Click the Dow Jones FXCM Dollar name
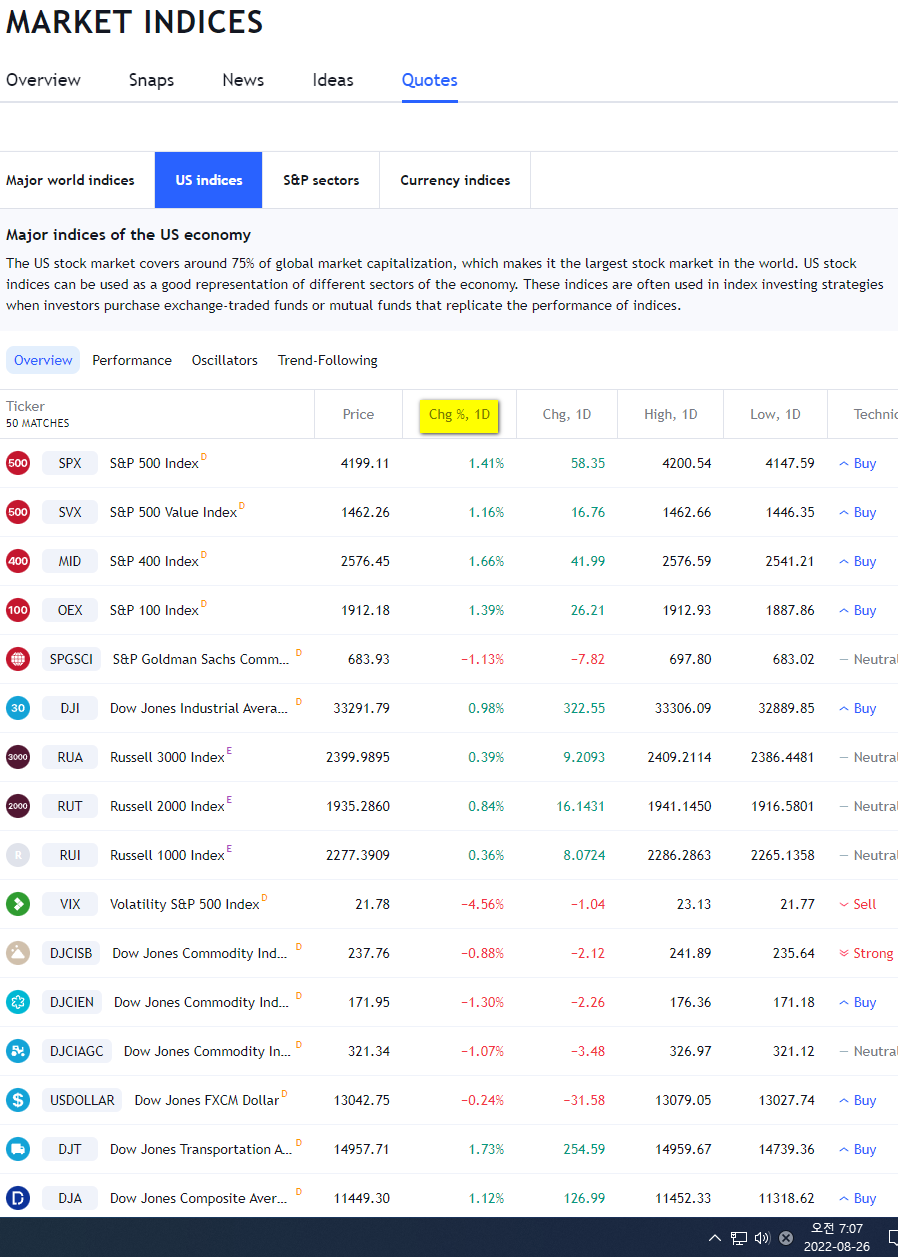This screenshot has width=898, height=1257. tap(207, 1100)
